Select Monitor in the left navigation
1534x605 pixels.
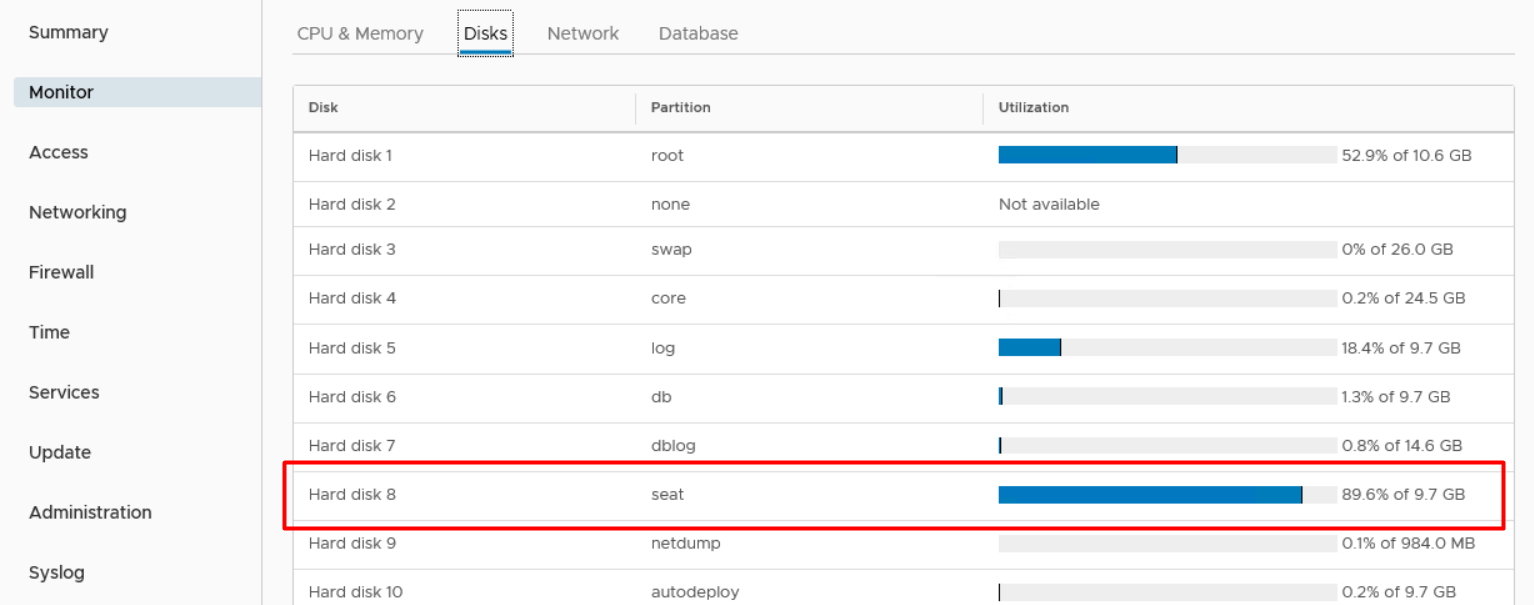[61, 92]
